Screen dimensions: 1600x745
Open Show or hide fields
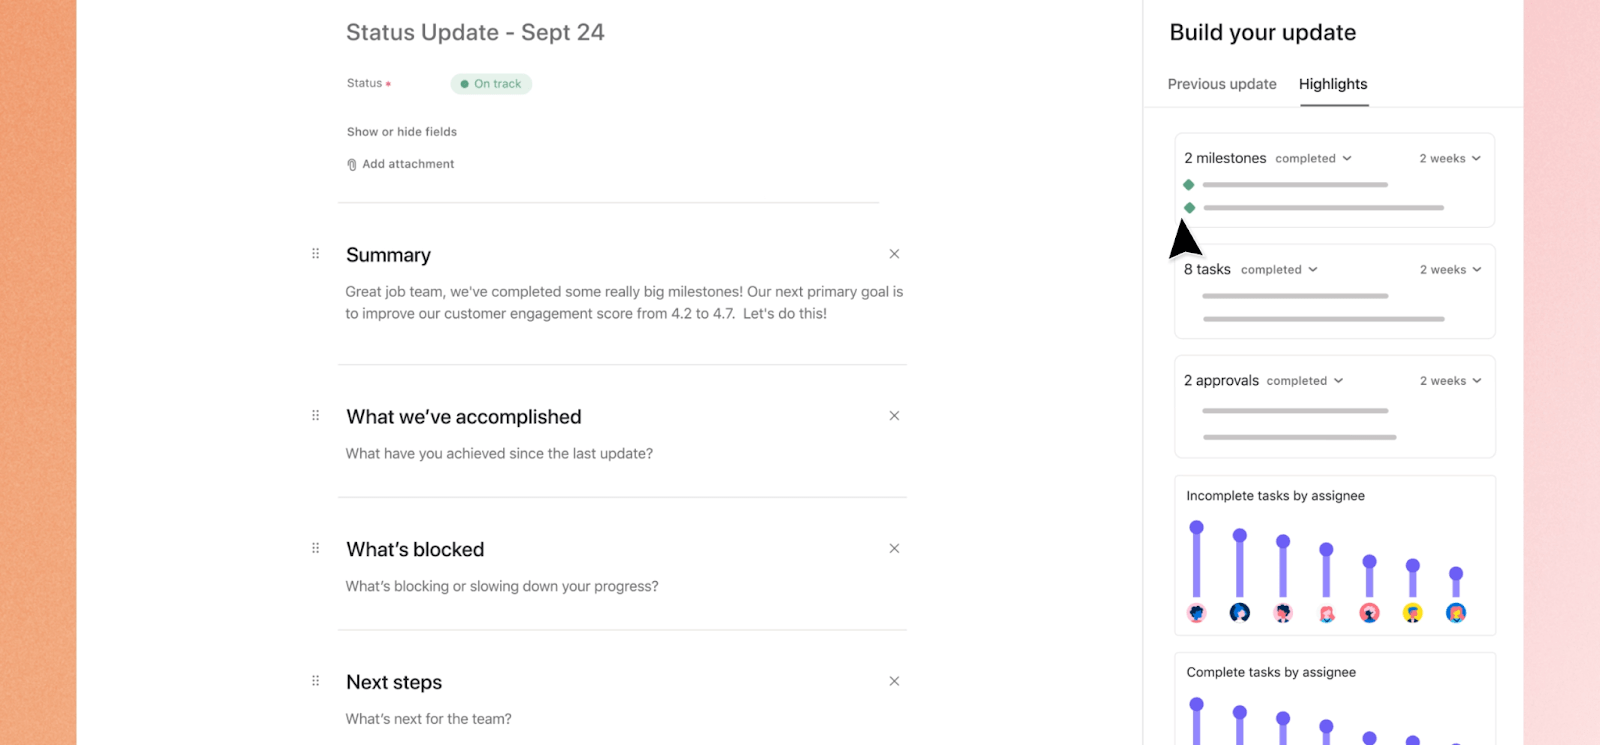click(401, 131)
